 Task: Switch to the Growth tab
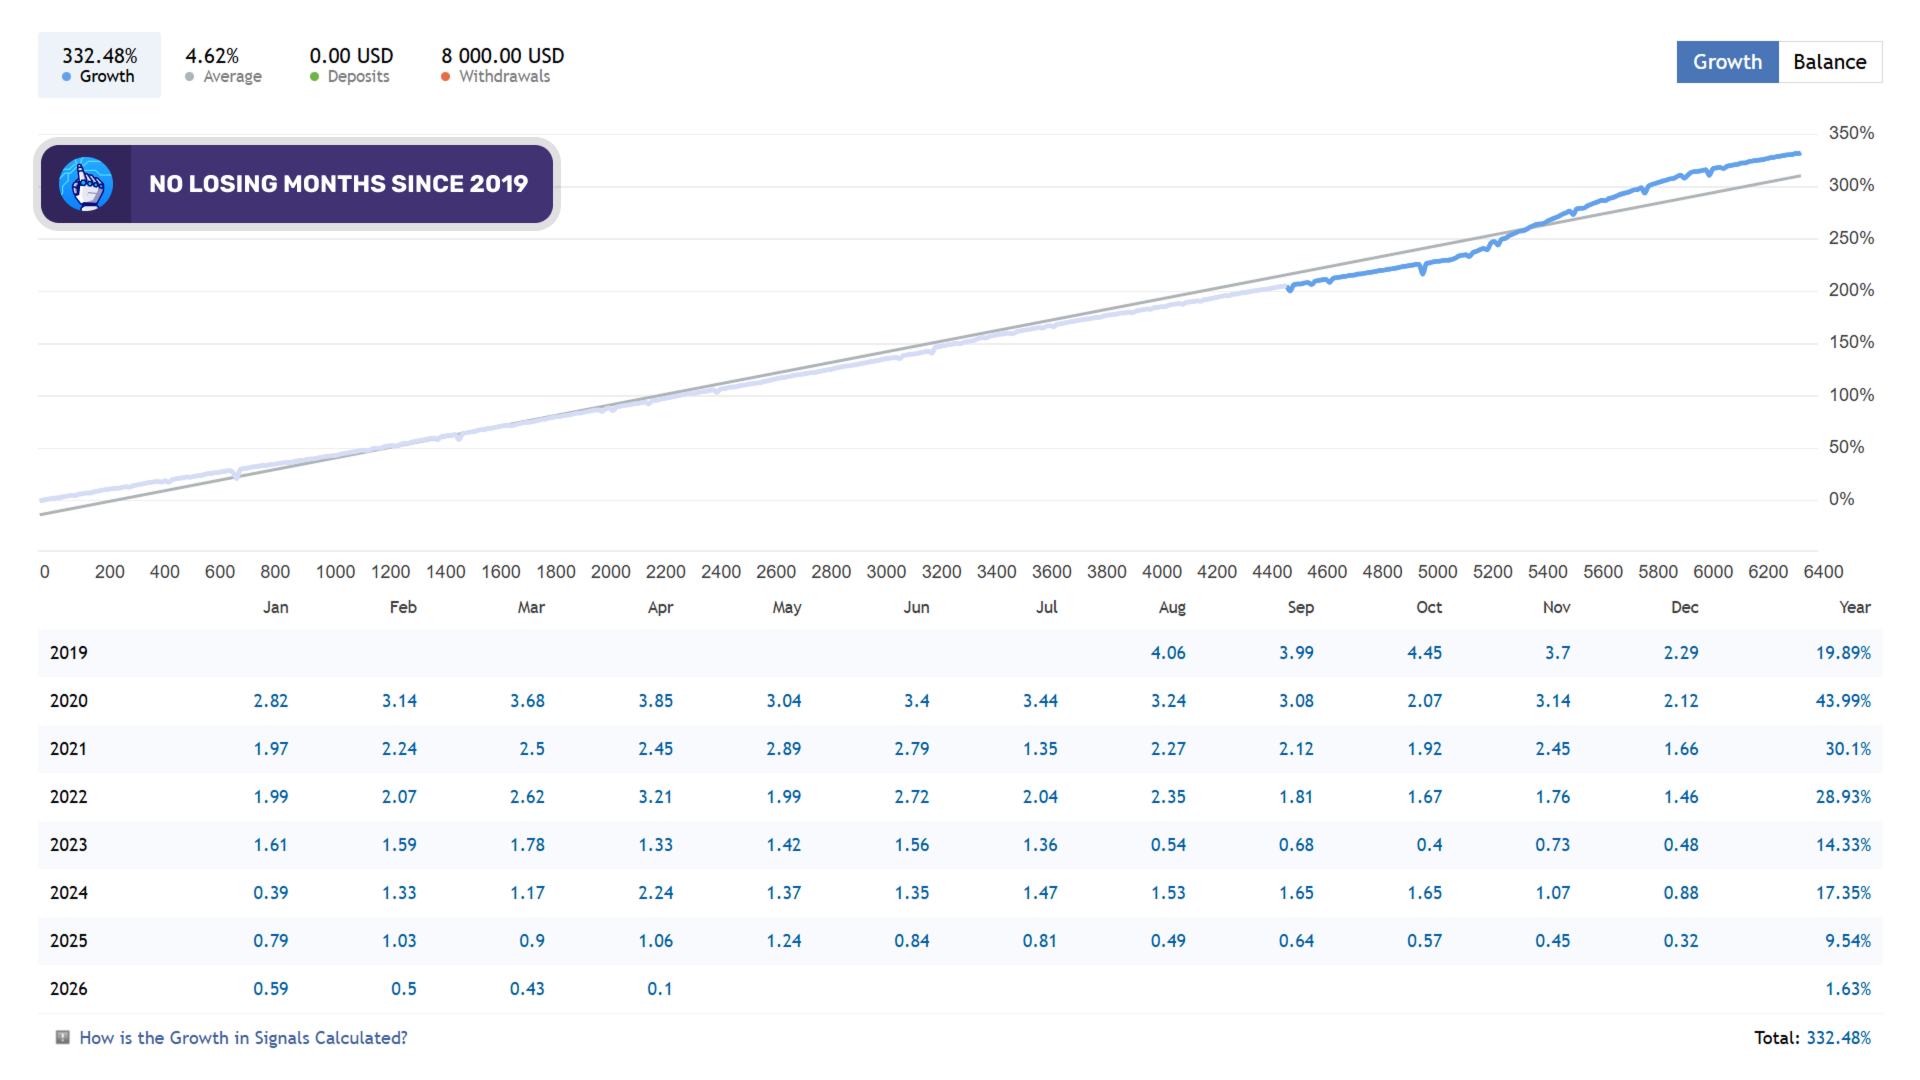1727,62
